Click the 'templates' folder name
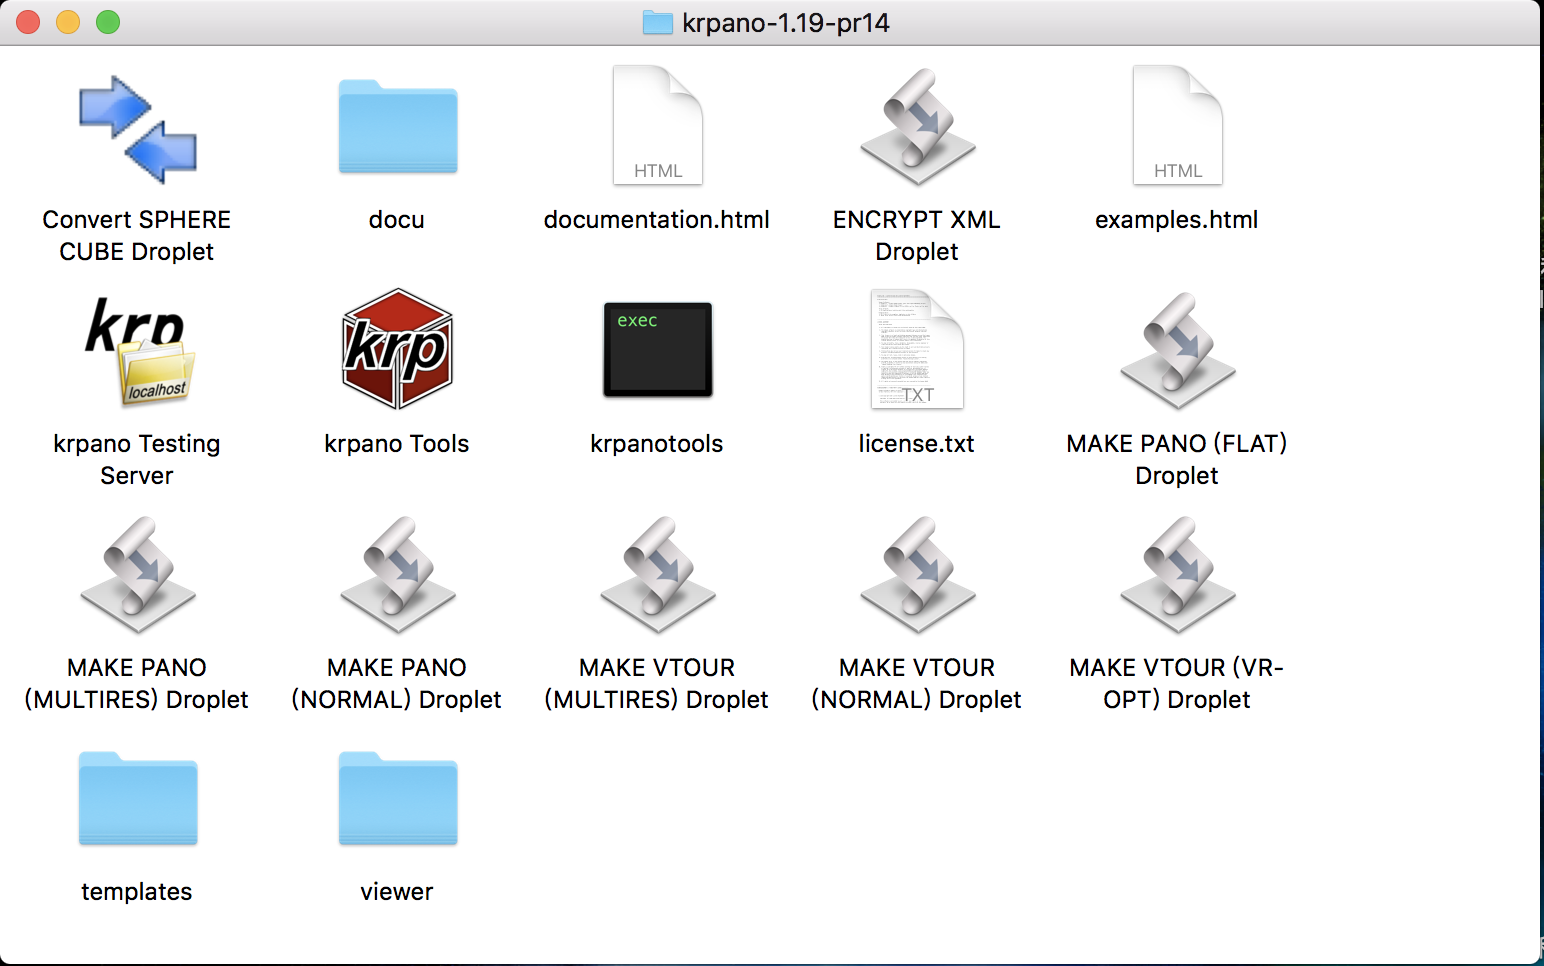The image size is (1544, 966). click(137, 892)
